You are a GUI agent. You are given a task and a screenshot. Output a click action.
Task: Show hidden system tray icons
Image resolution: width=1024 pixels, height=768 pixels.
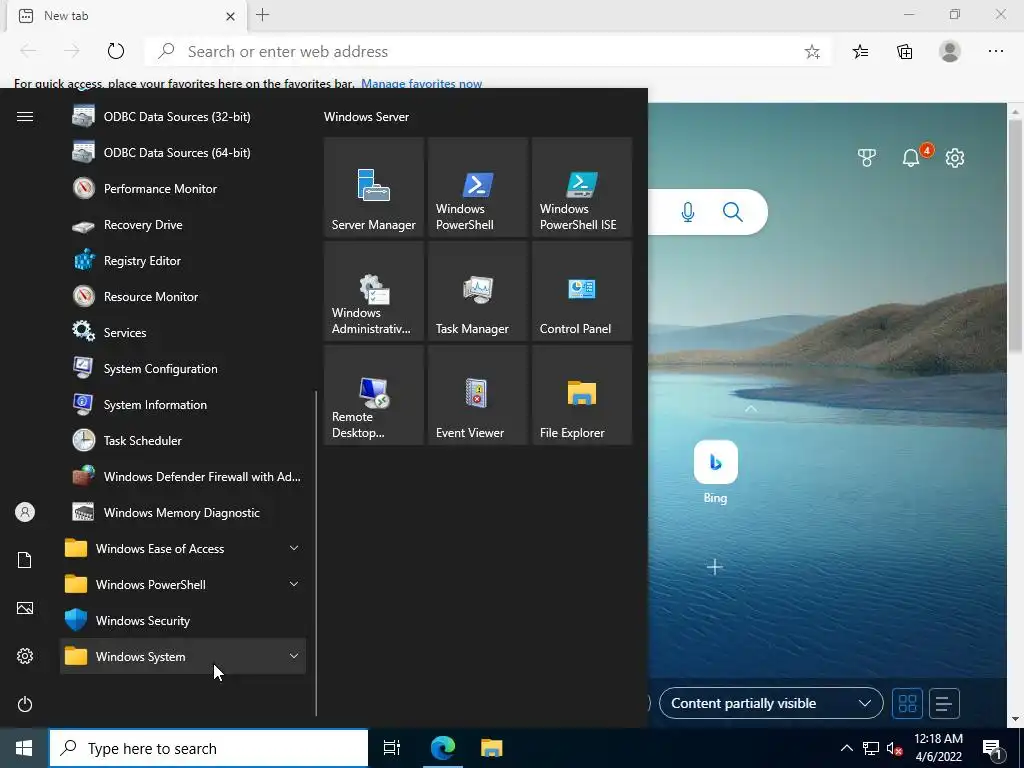846,748
